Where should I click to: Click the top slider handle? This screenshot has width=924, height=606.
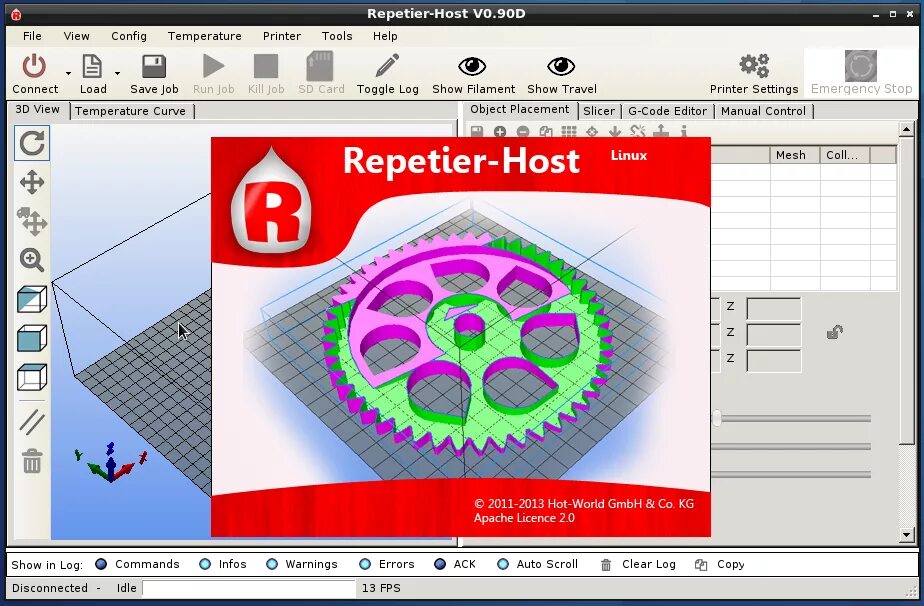[x=717, y=419]
